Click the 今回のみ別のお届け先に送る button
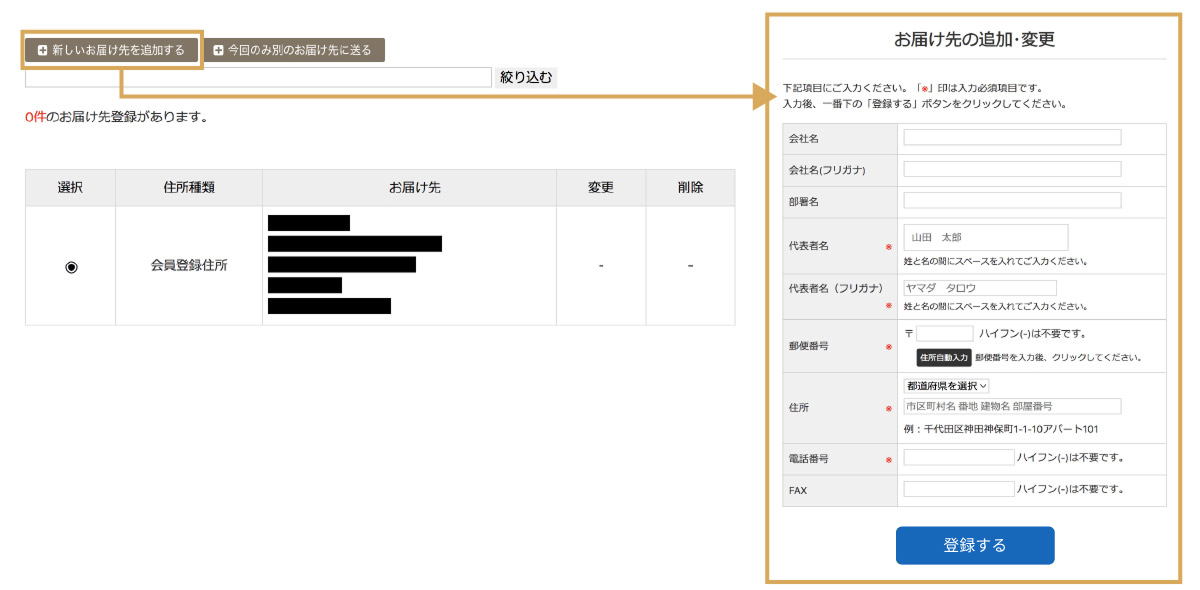Image resolution: width=1200 pixels, height=590 pixels. coord(295,50)
